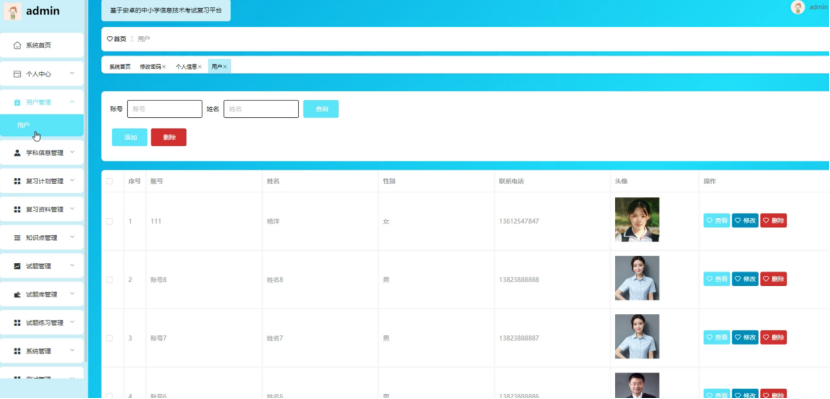Click 查看 for the row with account 111
Viewport: 830px width, 399px height.
click(717, 221)
